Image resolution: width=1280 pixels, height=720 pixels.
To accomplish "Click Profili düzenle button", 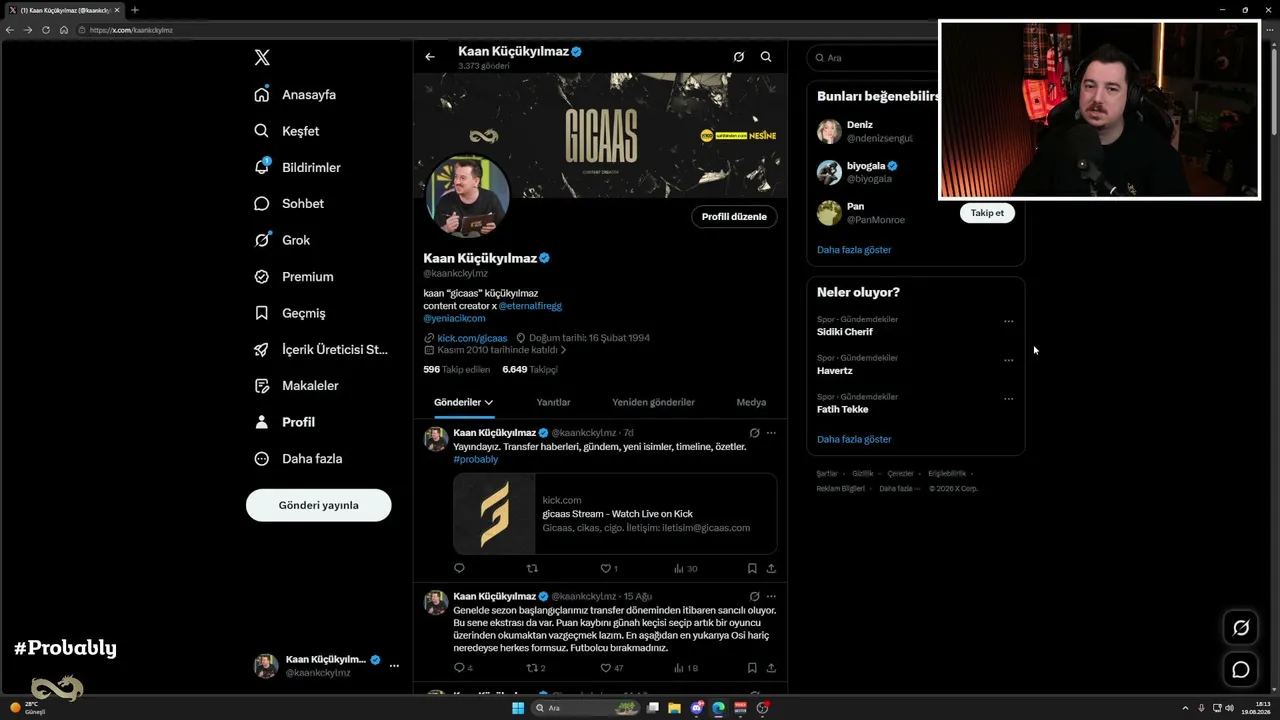I will (x=734, y=216).
